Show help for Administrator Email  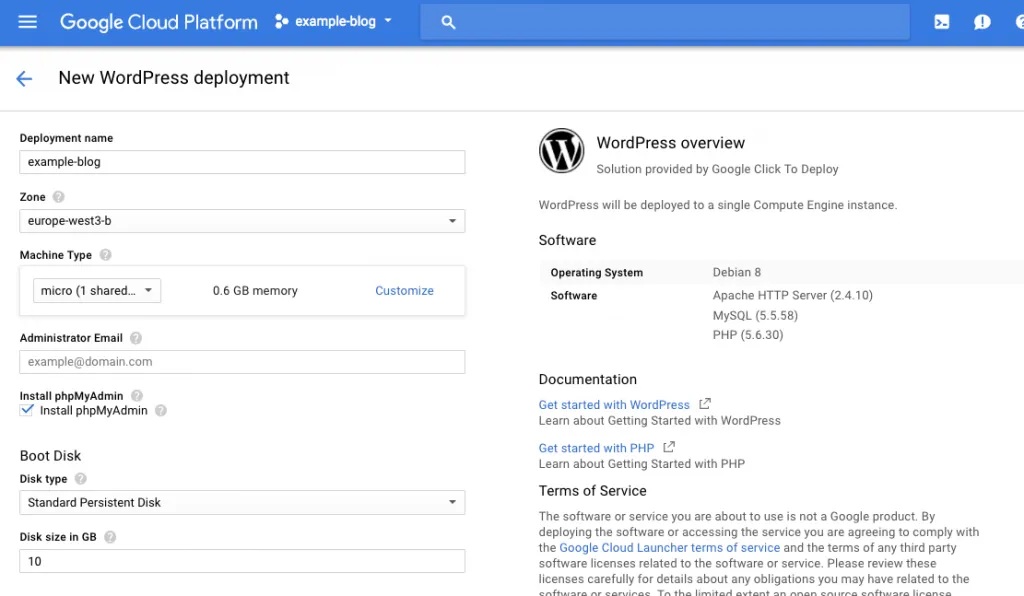click(136, 337)
